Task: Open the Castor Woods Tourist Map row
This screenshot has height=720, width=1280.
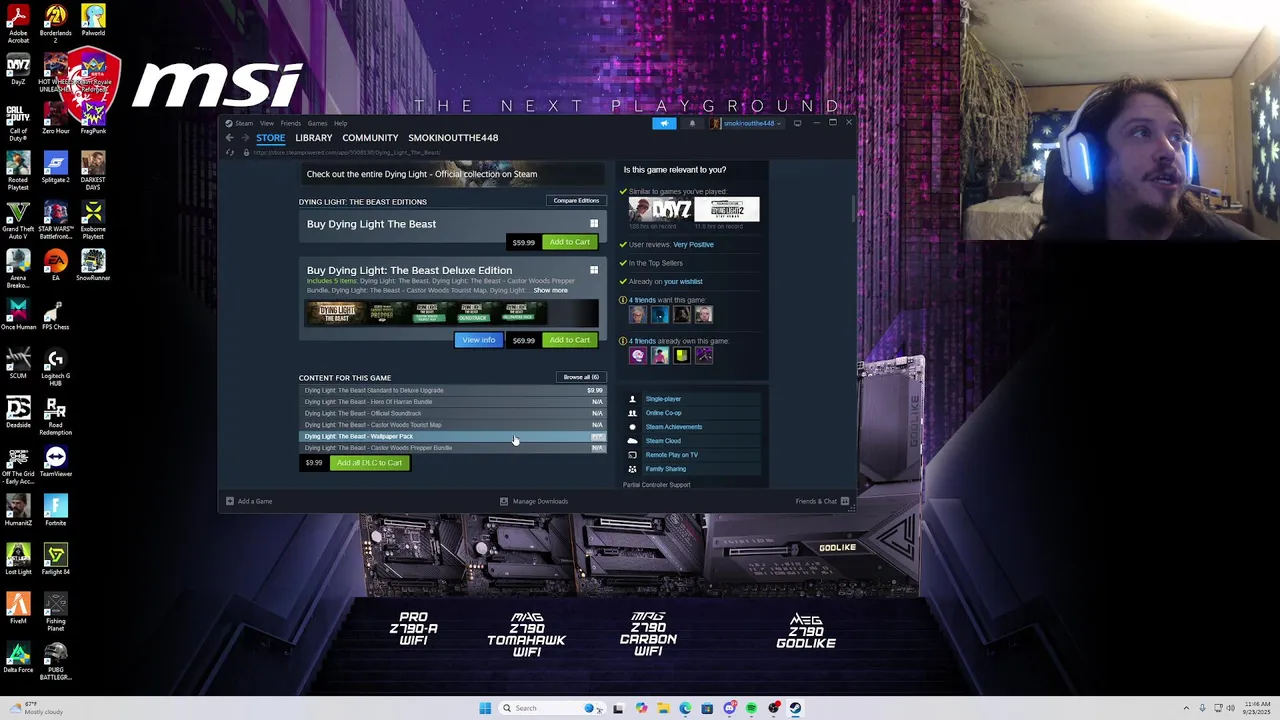Action: tap(452, 425)
